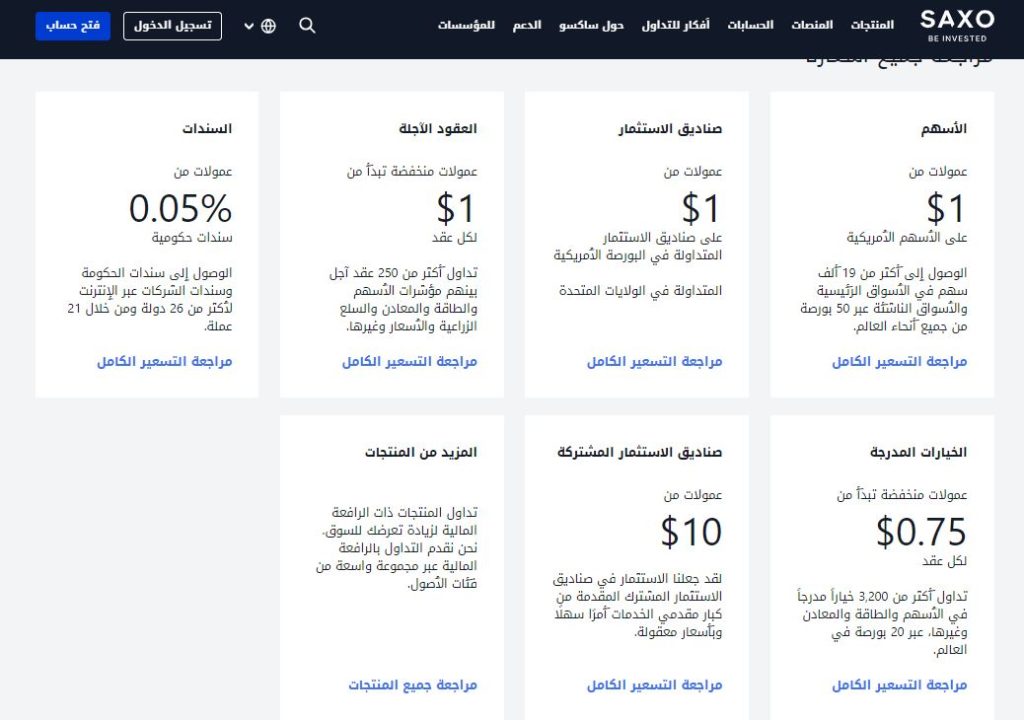Image resolution: width=1024 pixels, height=720 pixels.
Task: Open the المنصات menu
Action: point(813,25)
